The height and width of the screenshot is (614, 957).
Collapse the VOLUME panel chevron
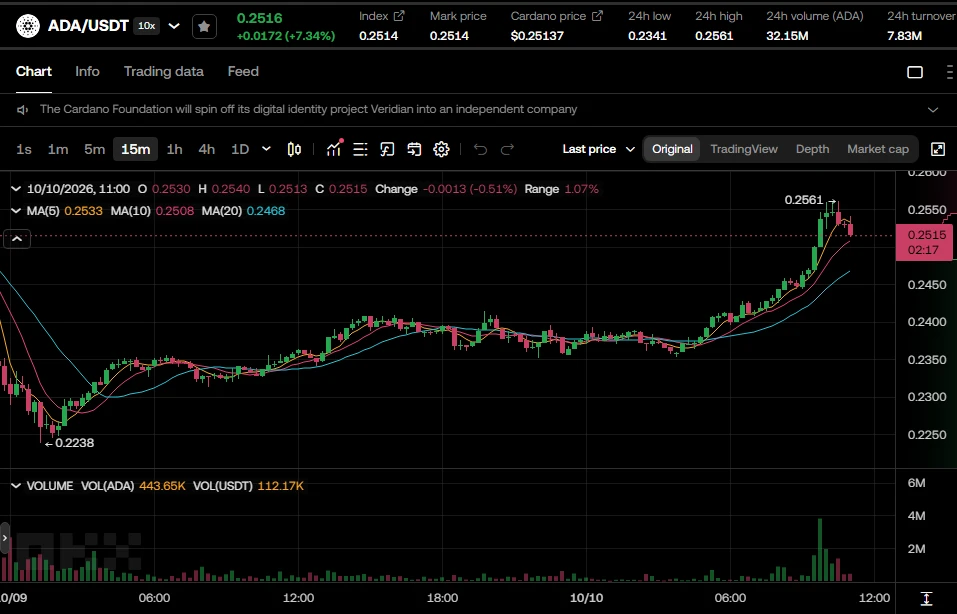point(16,486)
